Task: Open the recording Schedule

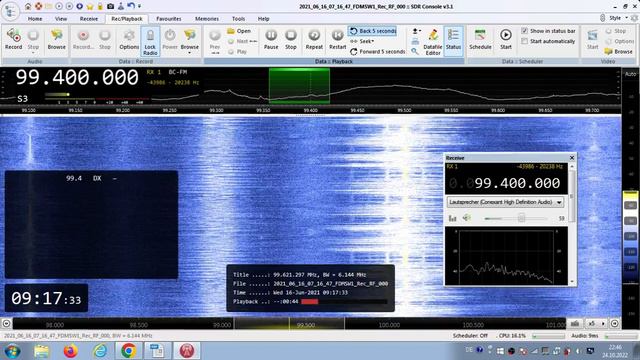Action: coord(480,40)
